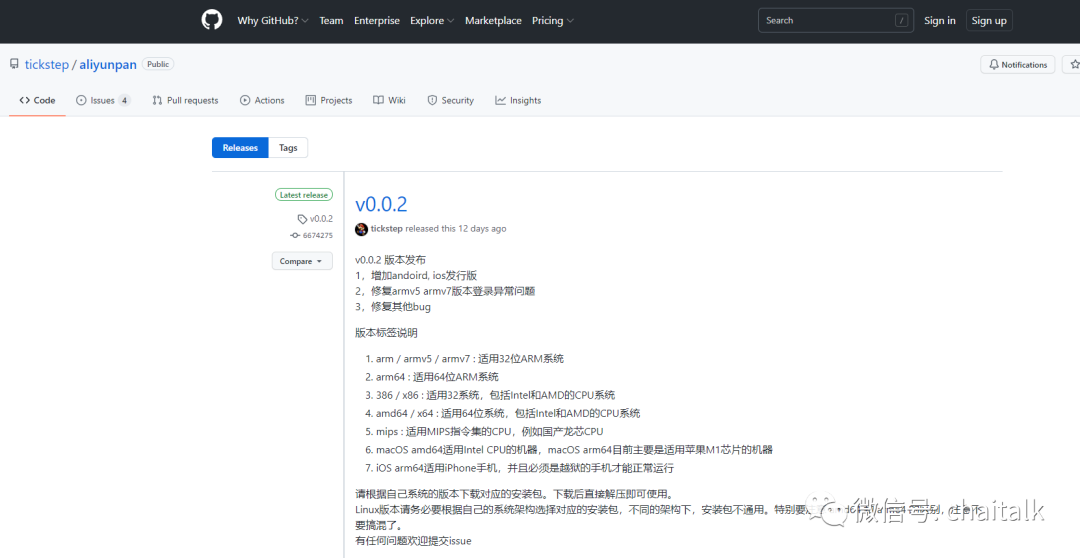
Task: Click the Issues count badge 4
Action: point(124,101)
